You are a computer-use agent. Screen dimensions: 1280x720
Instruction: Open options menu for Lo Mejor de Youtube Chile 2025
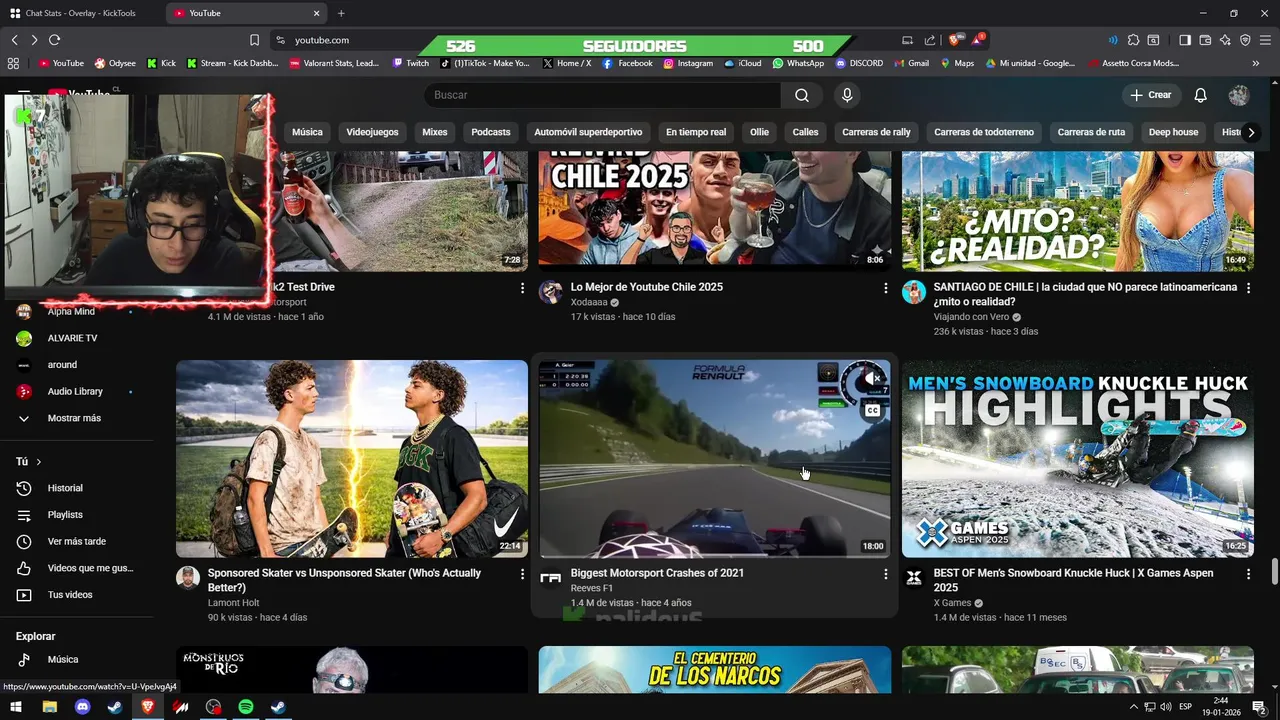[885, 288]
